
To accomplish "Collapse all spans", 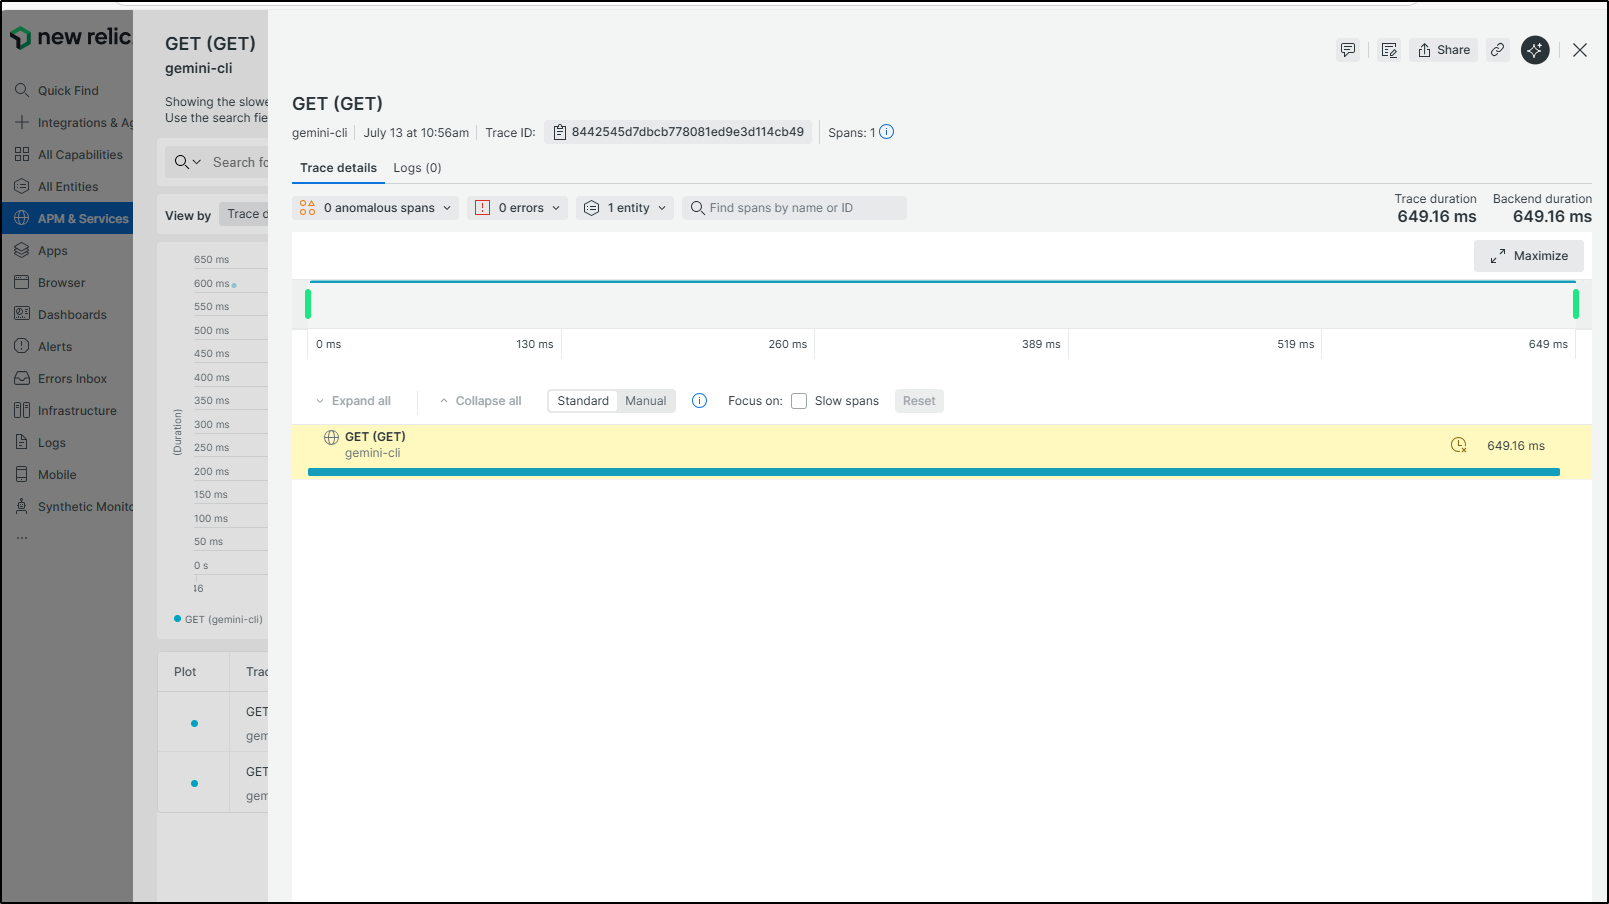I will coord(480,401).
